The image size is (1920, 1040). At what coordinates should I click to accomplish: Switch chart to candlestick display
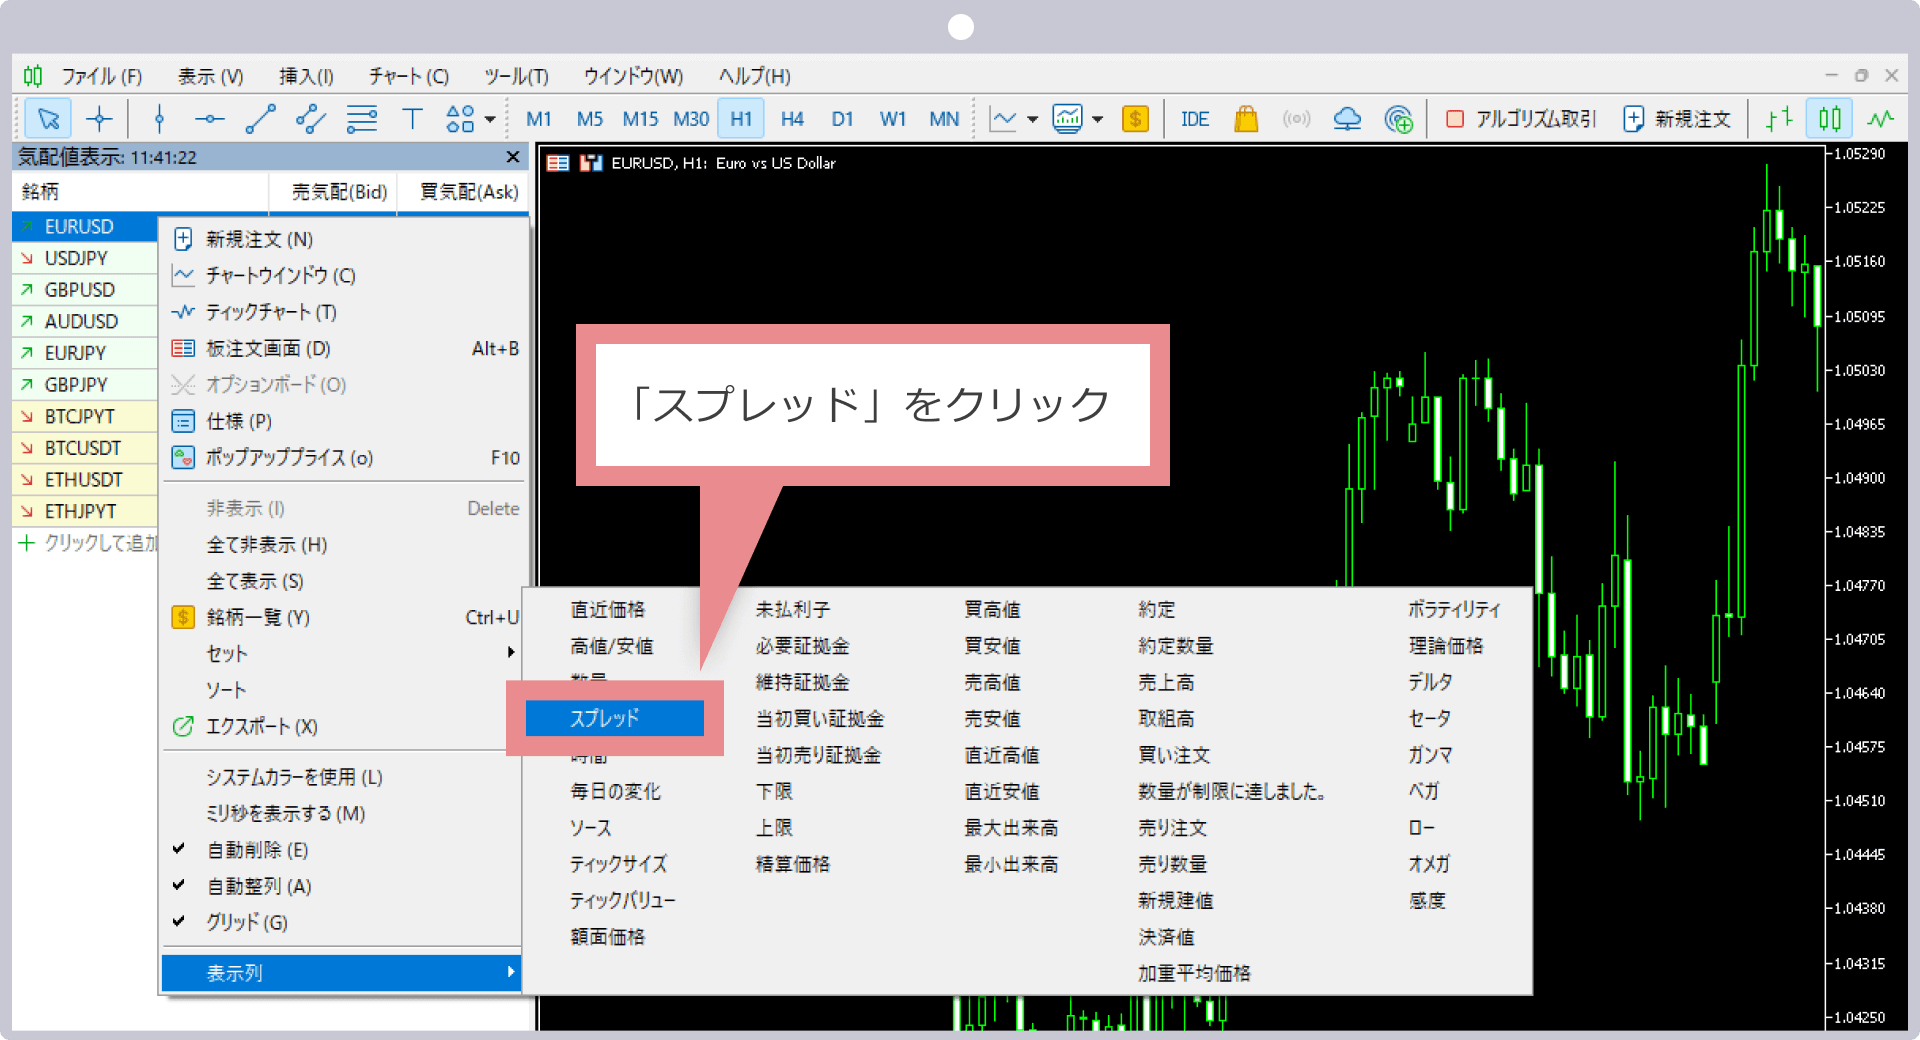1829,118
